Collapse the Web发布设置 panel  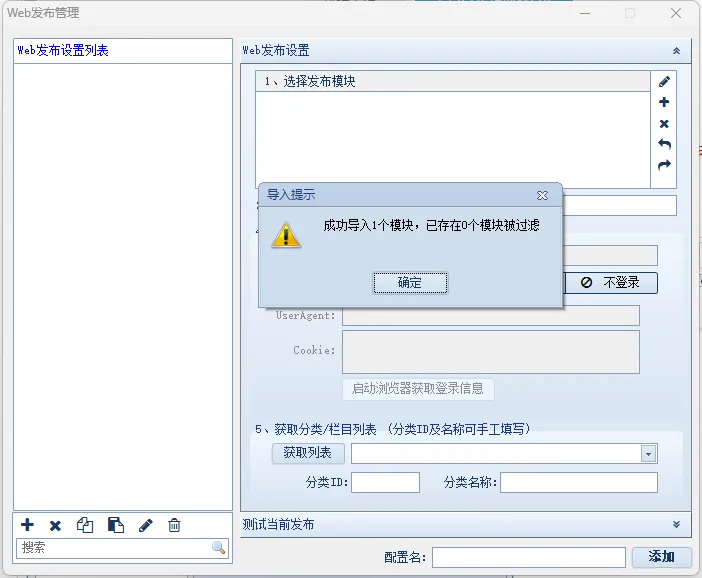pos(676,50)
